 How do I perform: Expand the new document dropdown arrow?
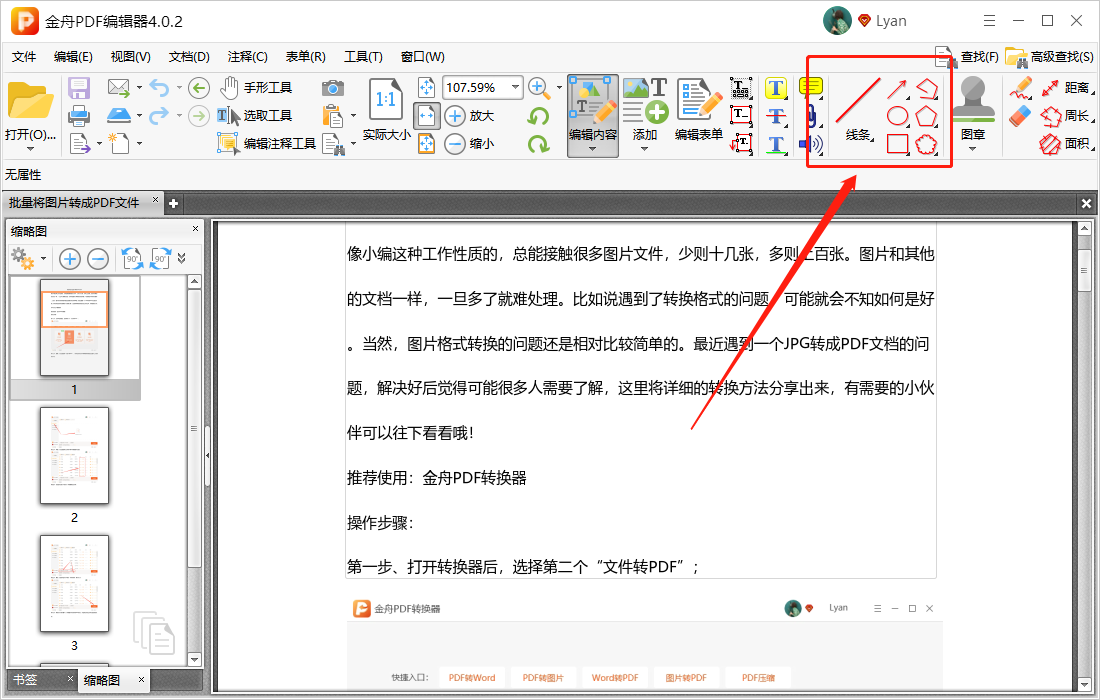[139, 143]
